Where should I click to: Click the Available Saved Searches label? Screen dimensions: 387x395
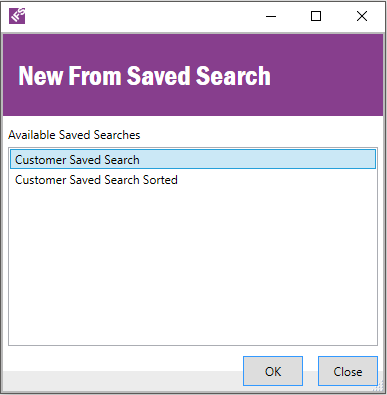[74, 135]
